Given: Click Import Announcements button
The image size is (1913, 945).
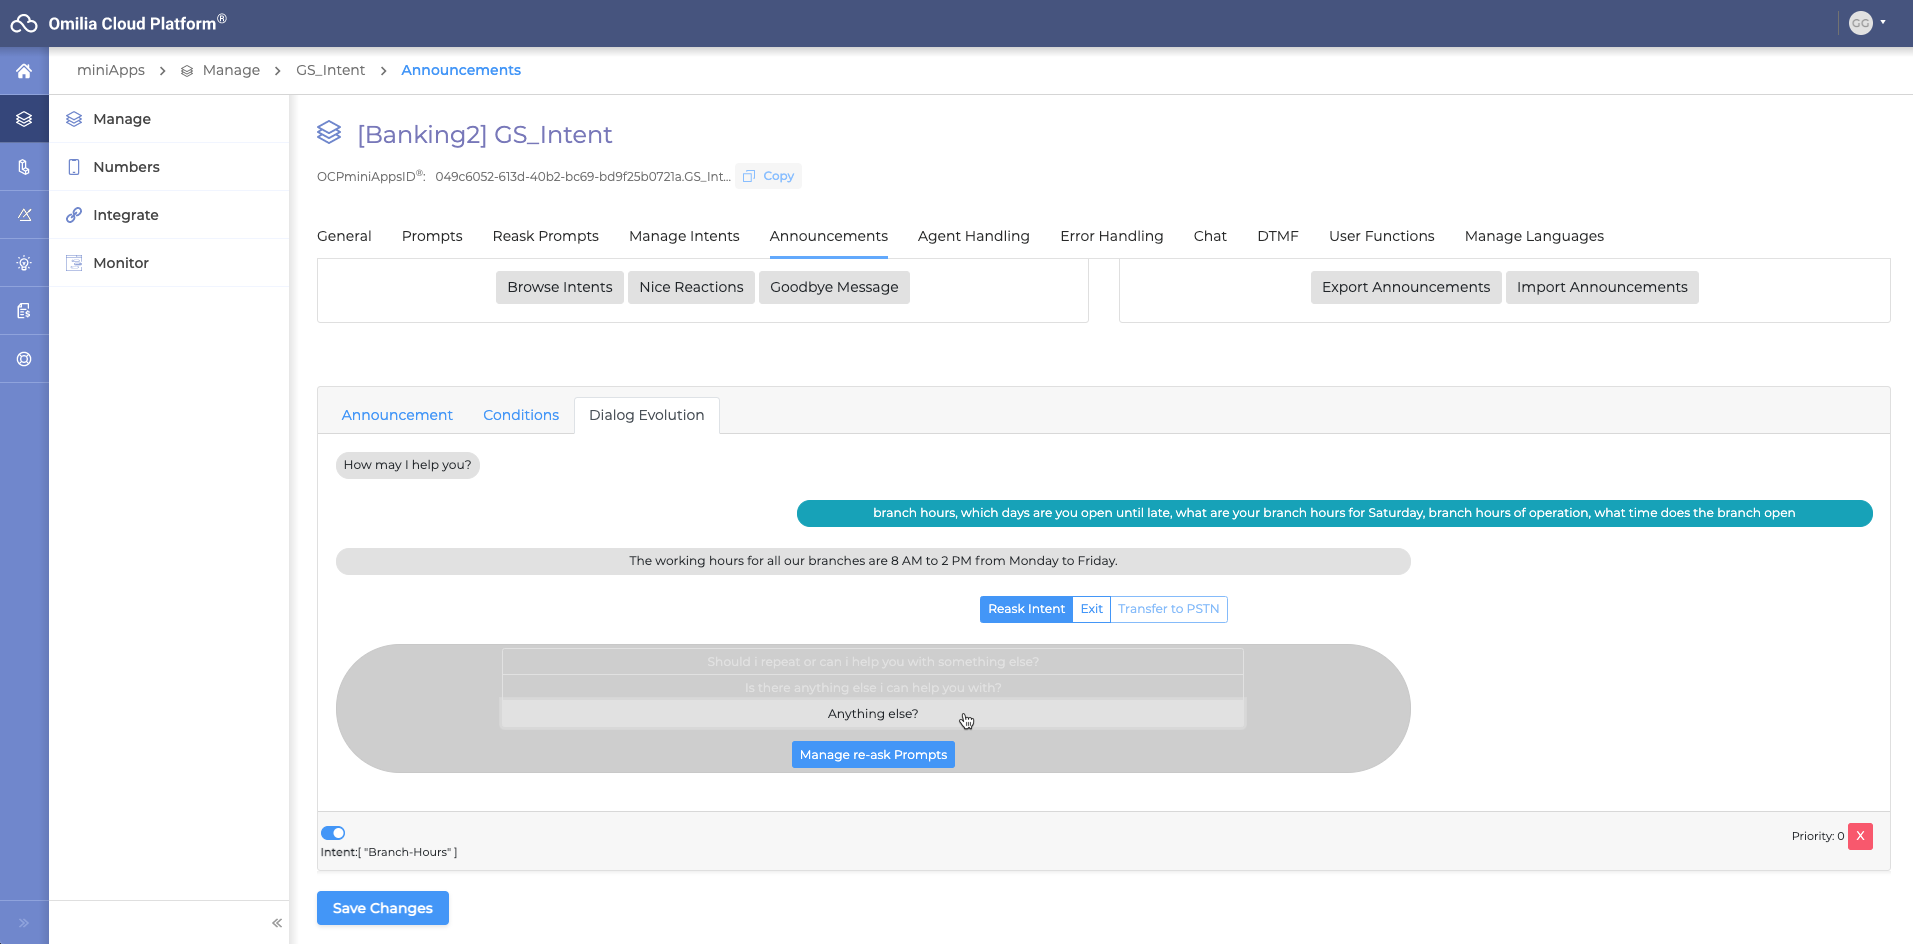Looking at the screenshot, I should point(1602,287).
